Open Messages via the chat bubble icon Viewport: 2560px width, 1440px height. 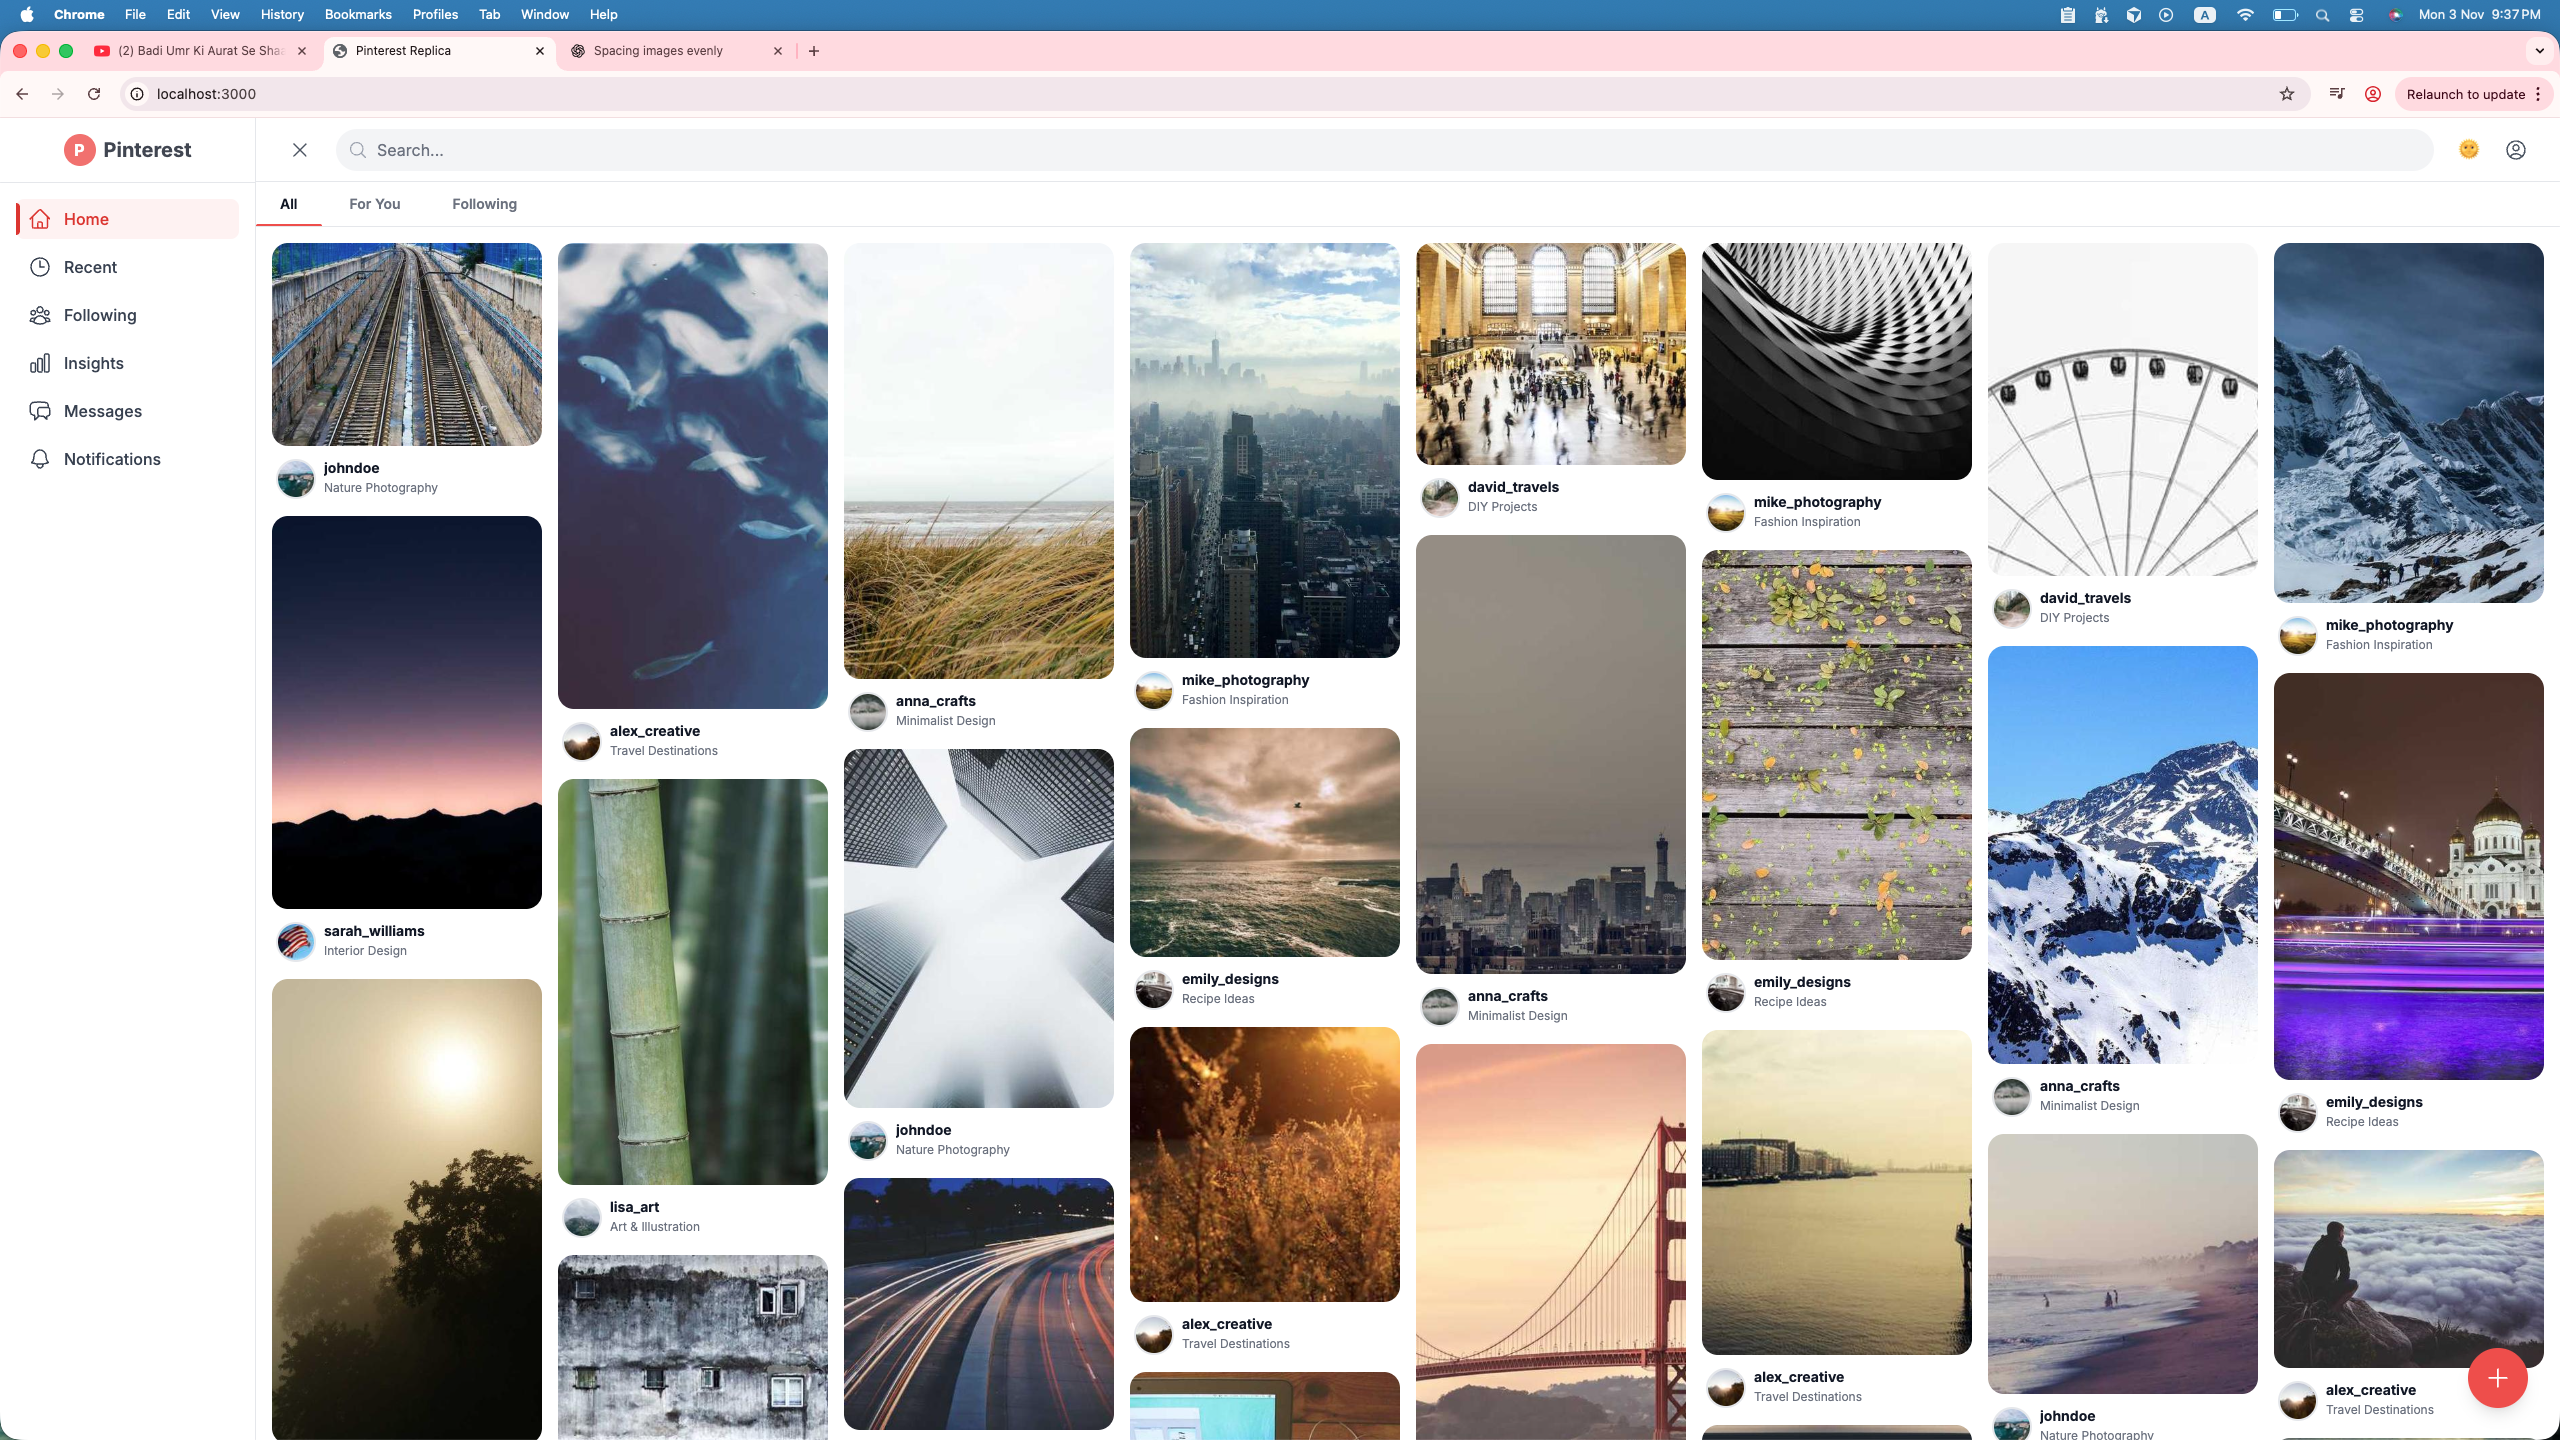click(40, 411)
